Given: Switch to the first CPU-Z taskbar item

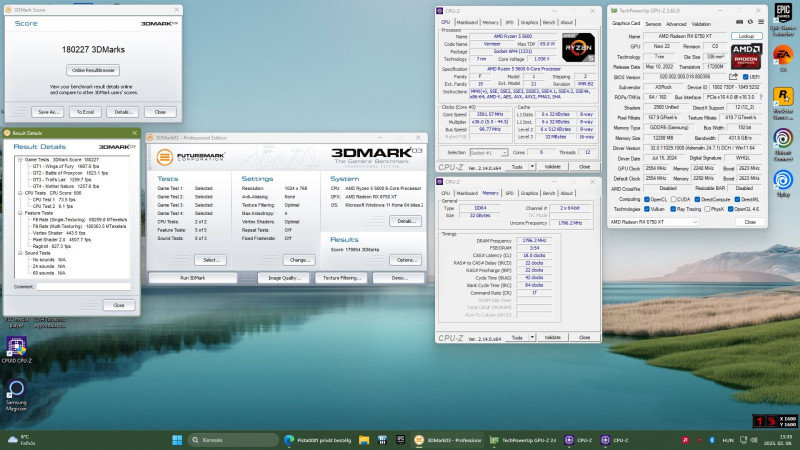Looking at the screenshot, I should [x=578, y=440].
